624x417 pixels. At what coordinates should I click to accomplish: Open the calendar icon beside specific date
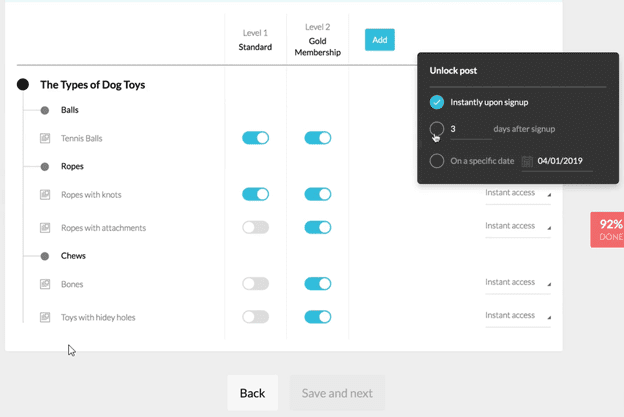[x=527, y=161]
